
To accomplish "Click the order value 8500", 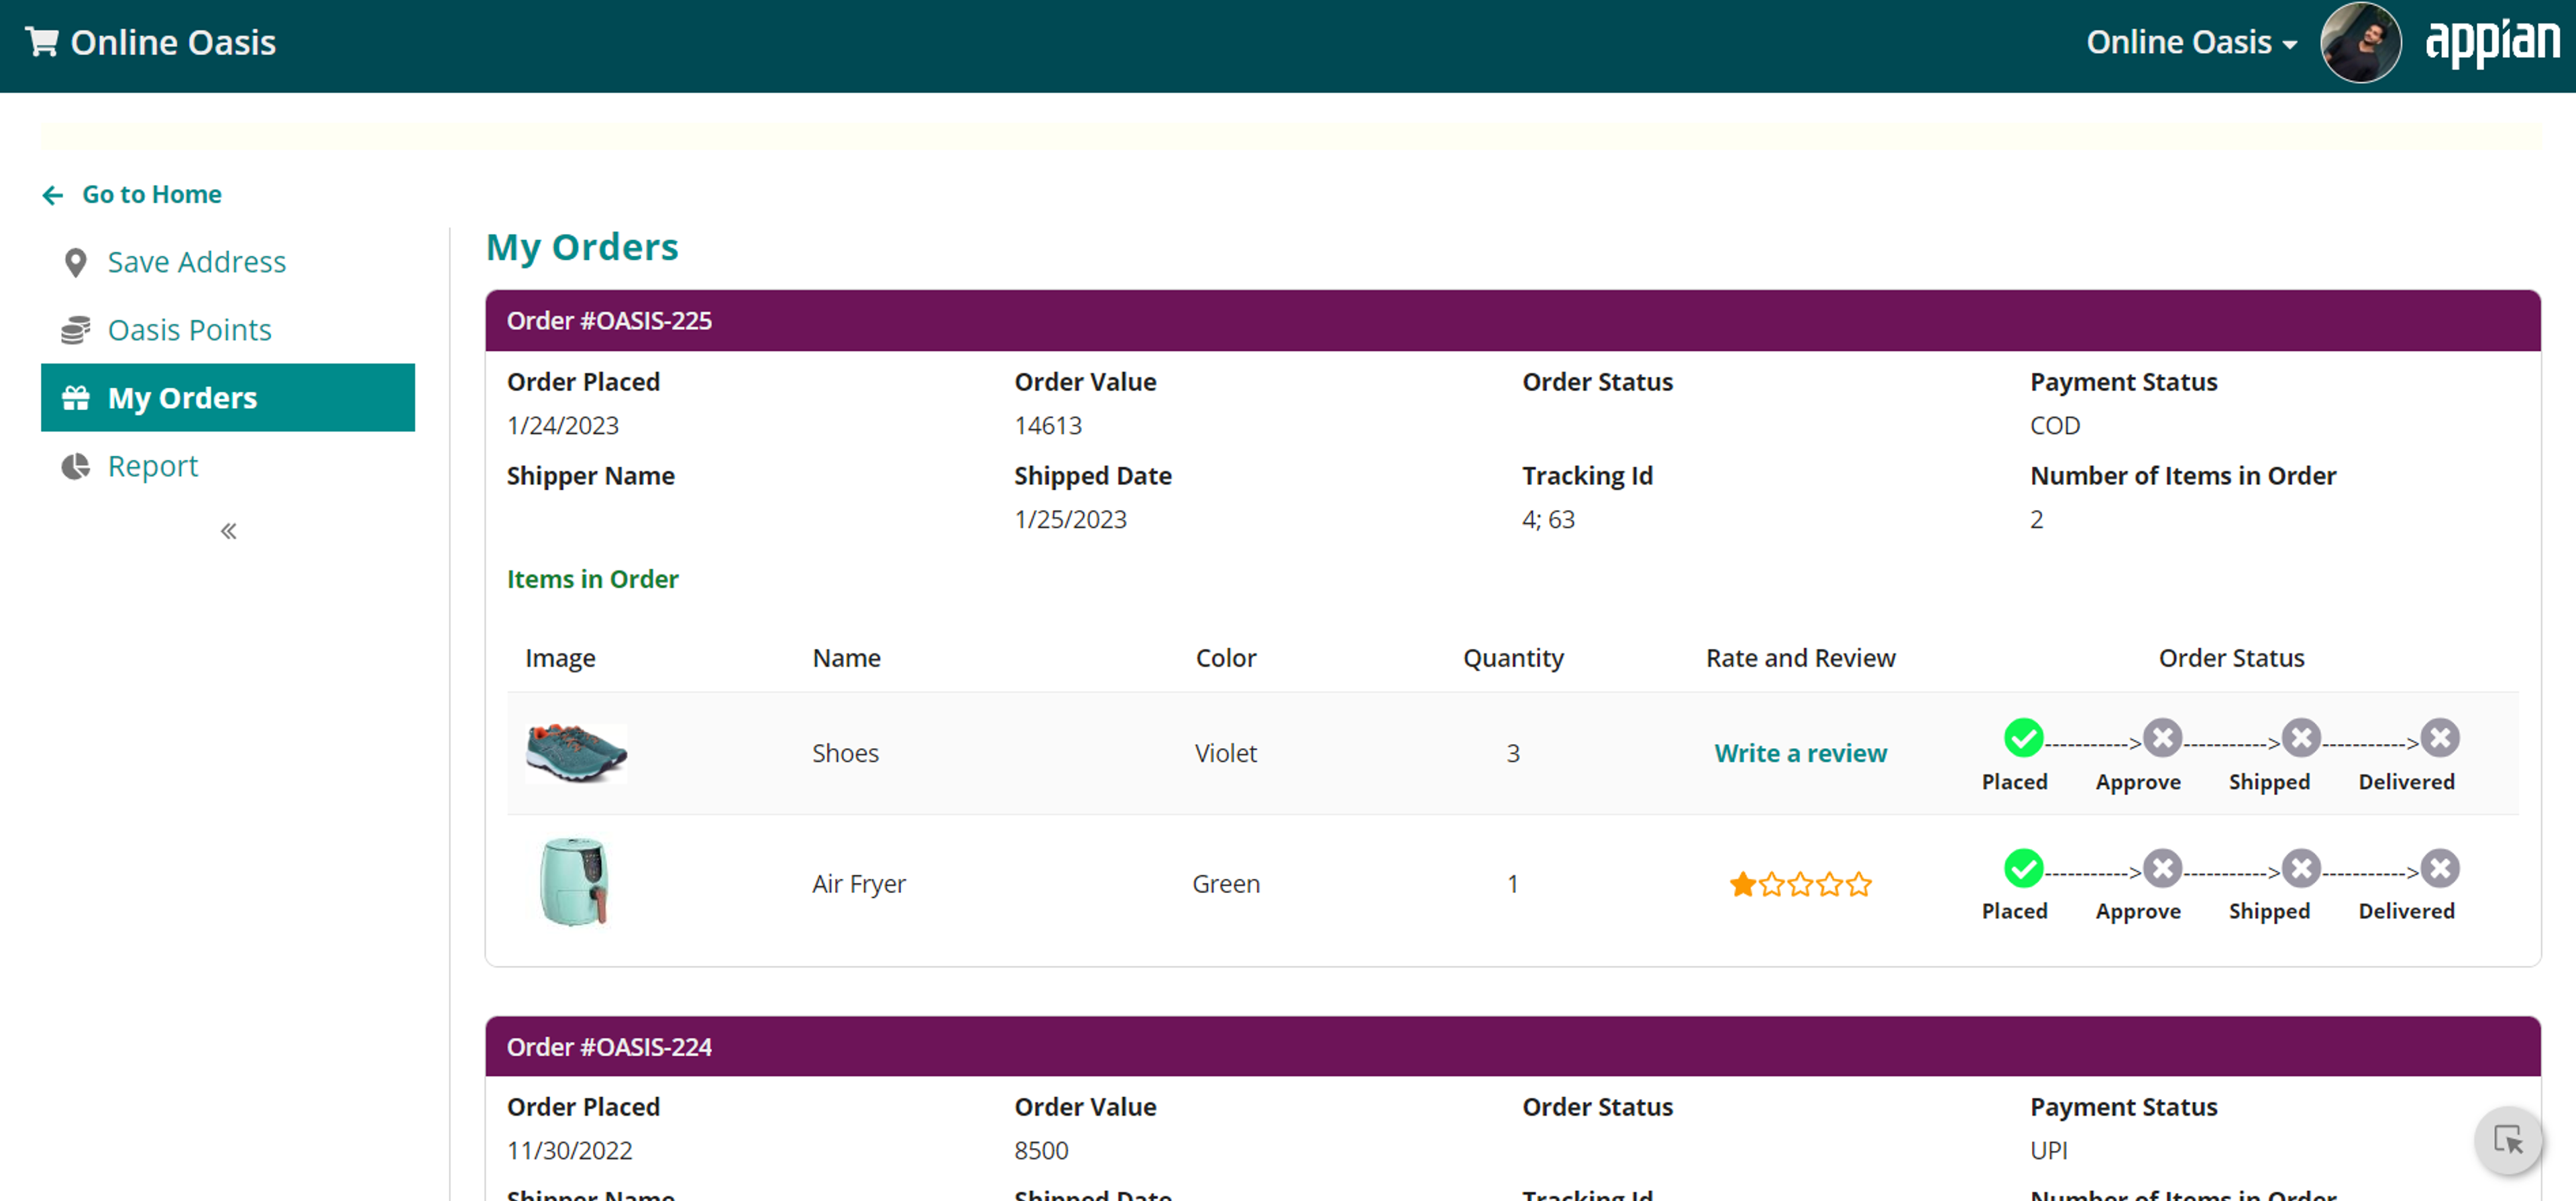I will point(1041,1151).
